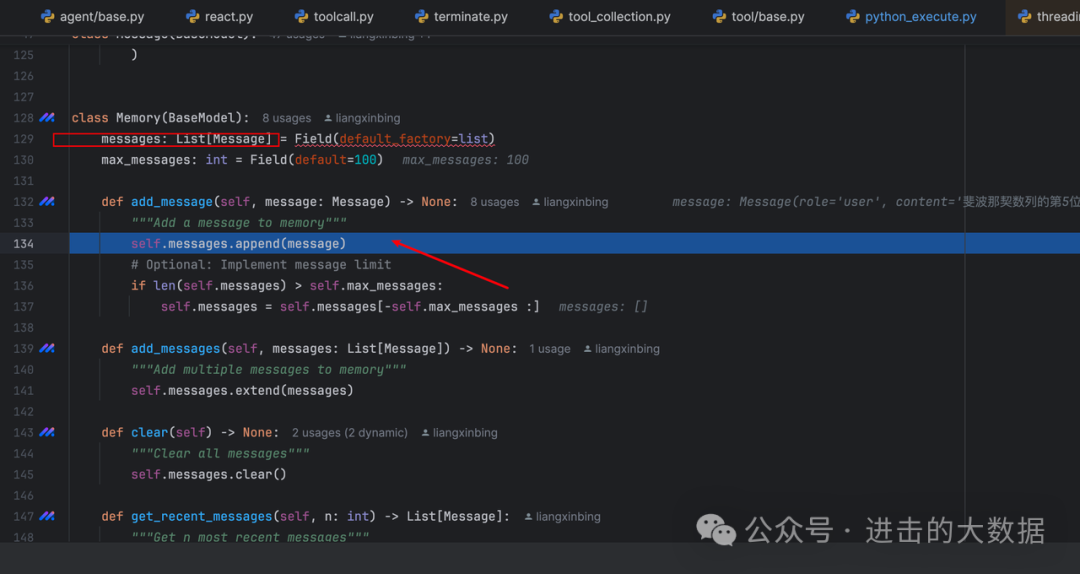
Task: Open the python_execute.py tab
Action: pos(911,17)
